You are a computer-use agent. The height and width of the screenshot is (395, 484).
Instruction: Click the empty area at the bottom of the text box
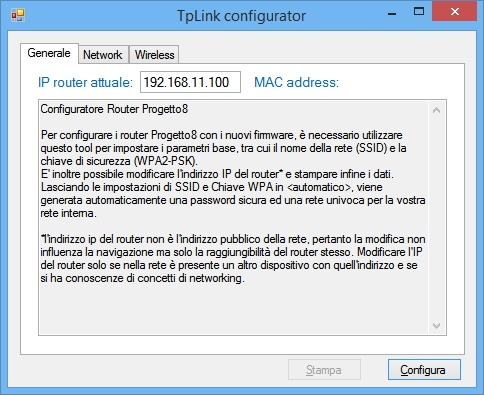(x=233, y=308)
